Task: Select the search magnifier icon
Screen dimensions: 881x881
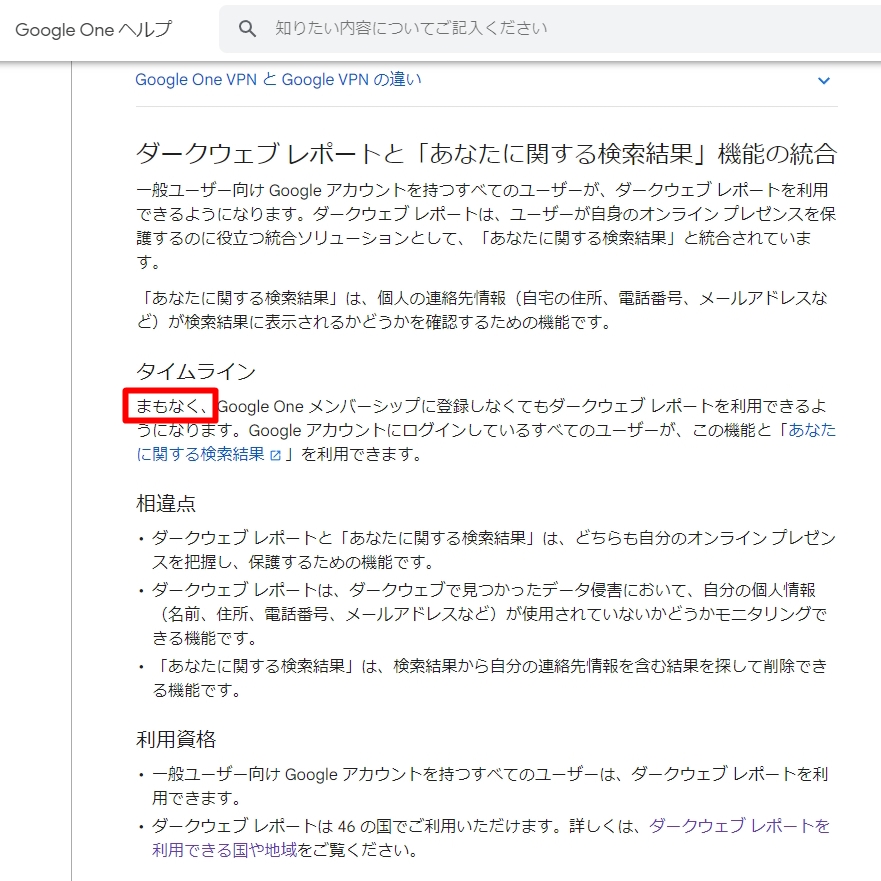Action: [247, 29]
